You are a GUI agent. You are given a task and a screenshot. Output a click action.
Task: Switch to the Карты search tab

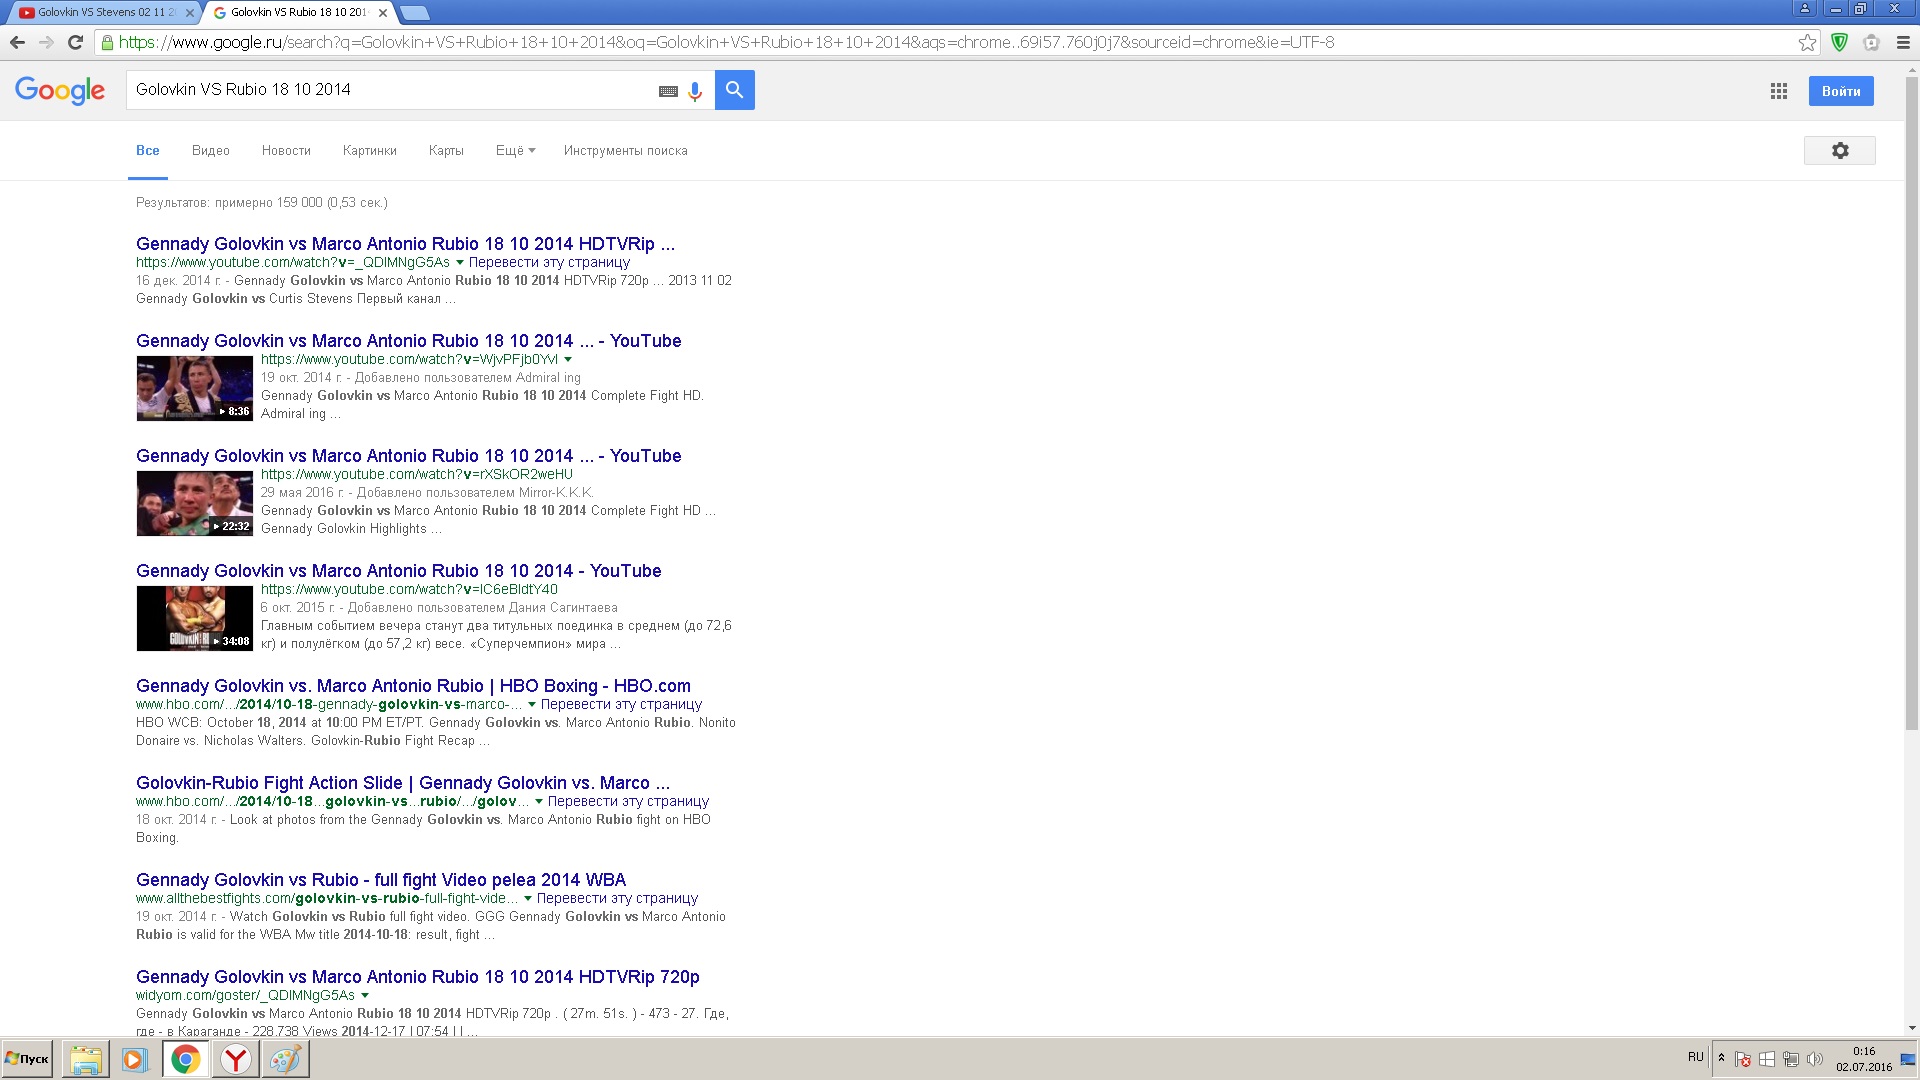(446, 151)
